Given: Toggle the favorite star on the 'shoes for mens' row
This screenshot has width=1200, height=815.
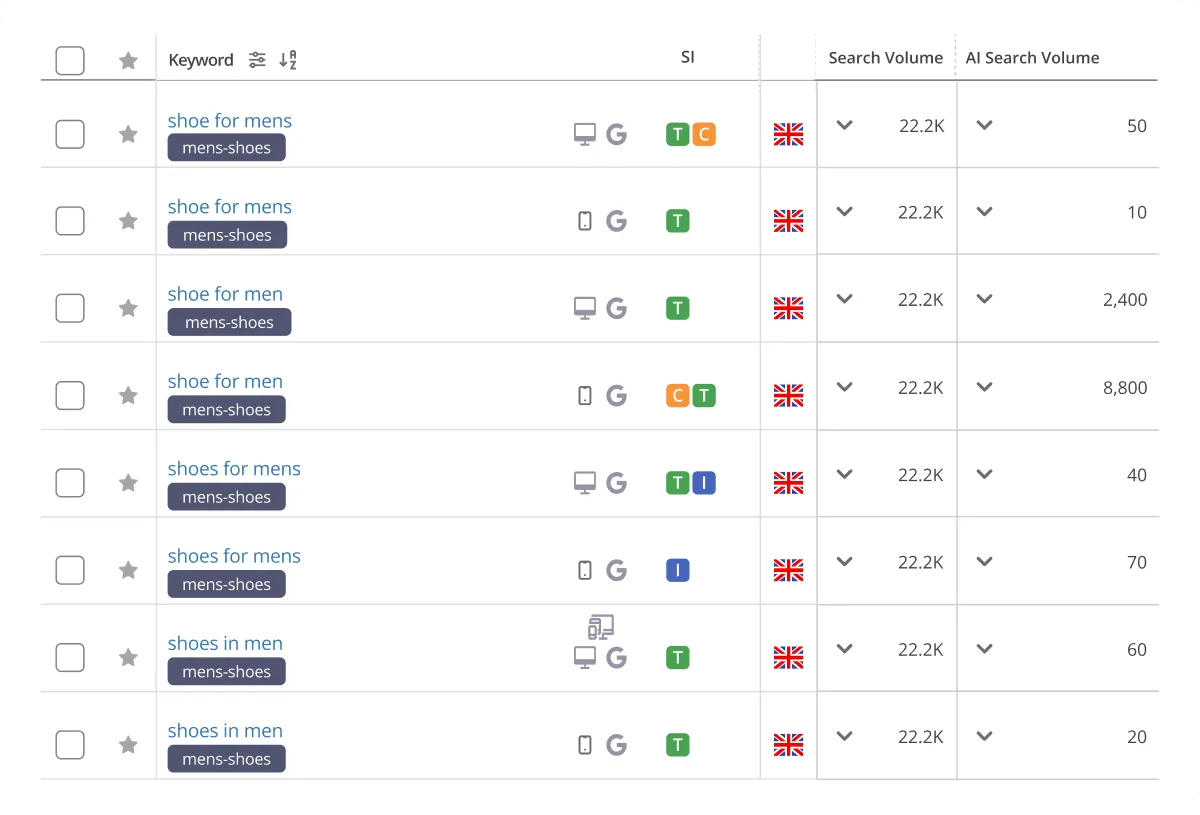Looking at the screenshot, I should (x=128, y=483).
